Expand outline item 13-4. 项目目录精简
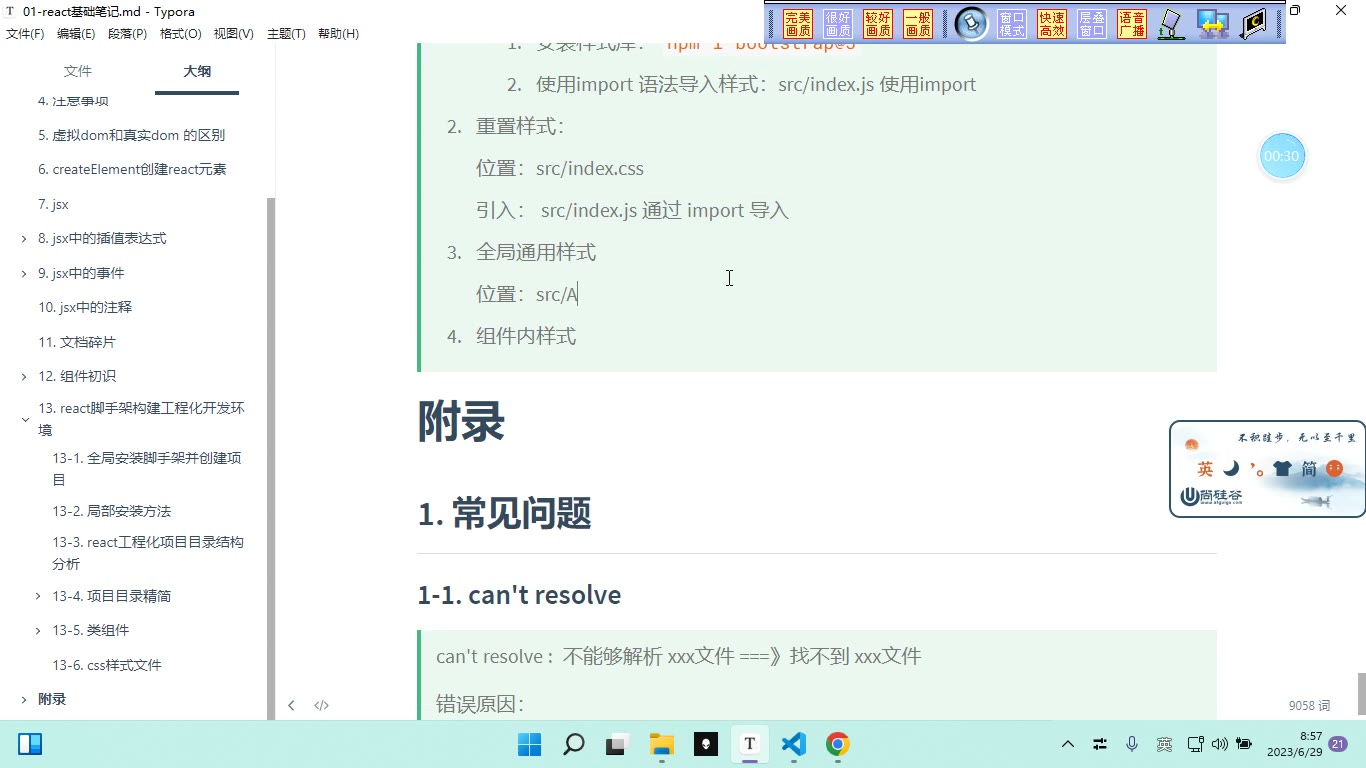Image resolution: width=1366 pixels, height=768 pixels. pos(38,596)
